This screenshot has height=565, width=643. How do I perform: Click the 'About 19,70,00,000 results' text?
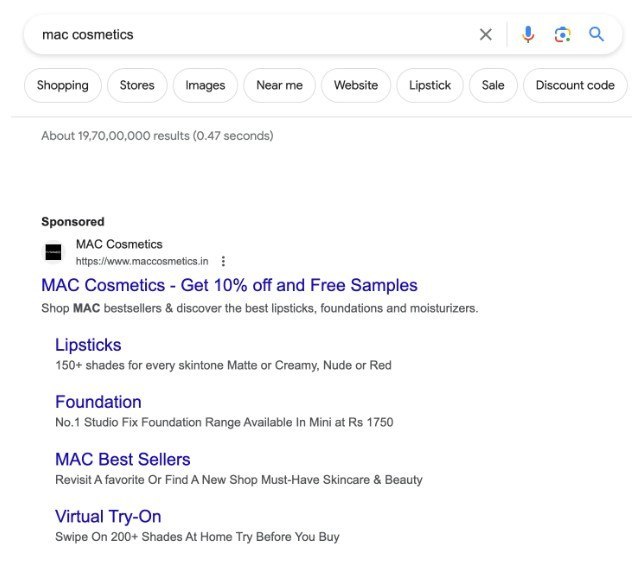pyautogui.click(x=157, y=136)
